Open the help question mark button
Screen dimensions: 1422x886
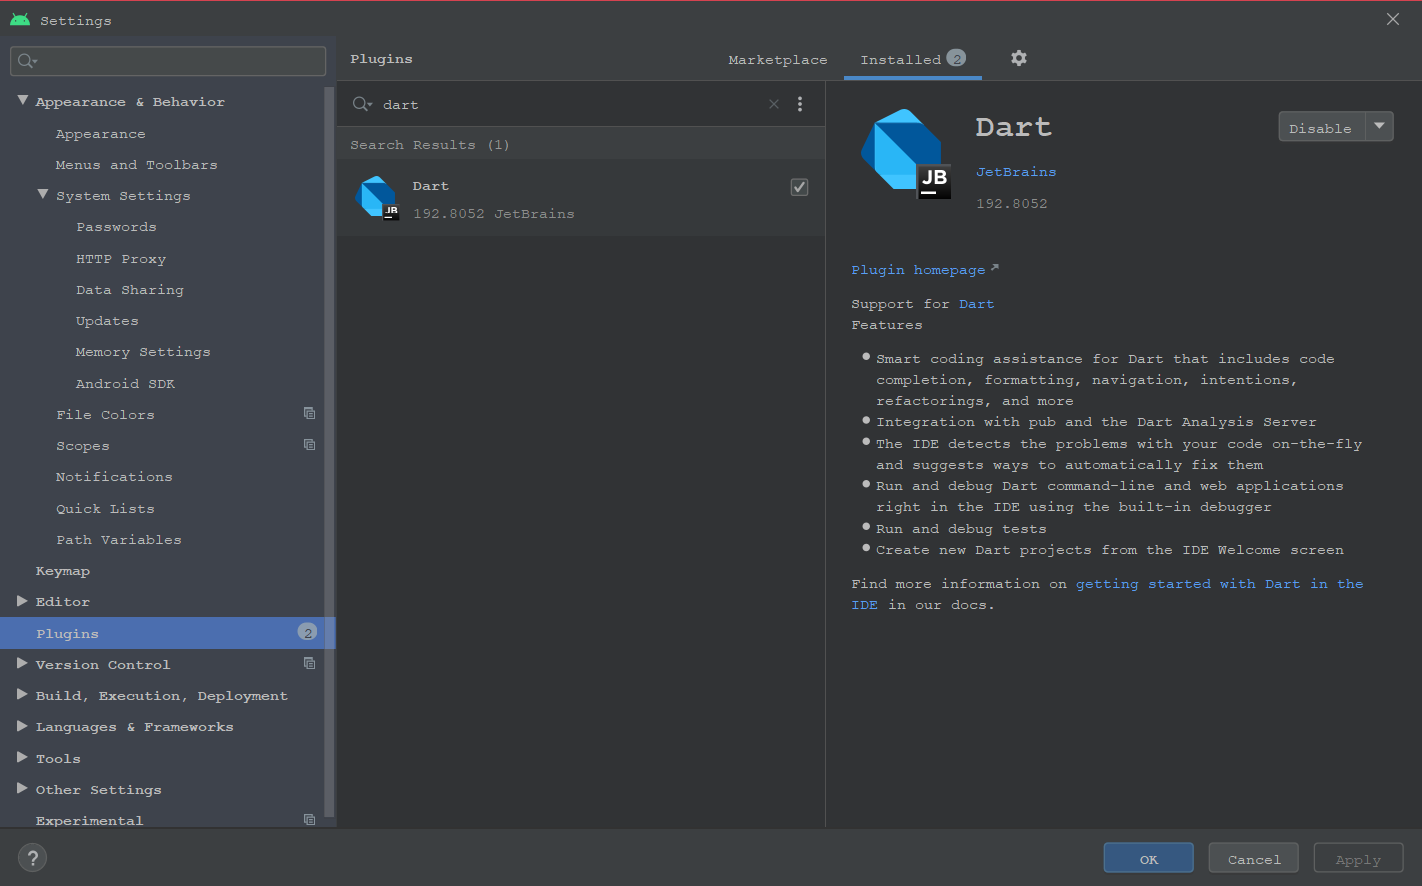tap(32, 858)
